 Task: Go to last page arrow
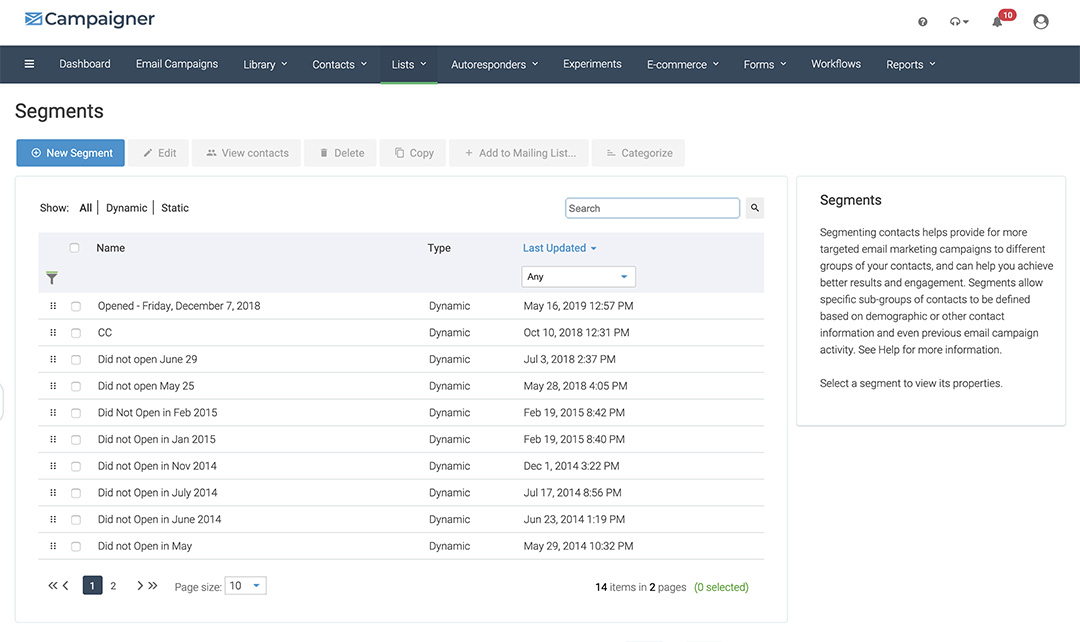153,586
